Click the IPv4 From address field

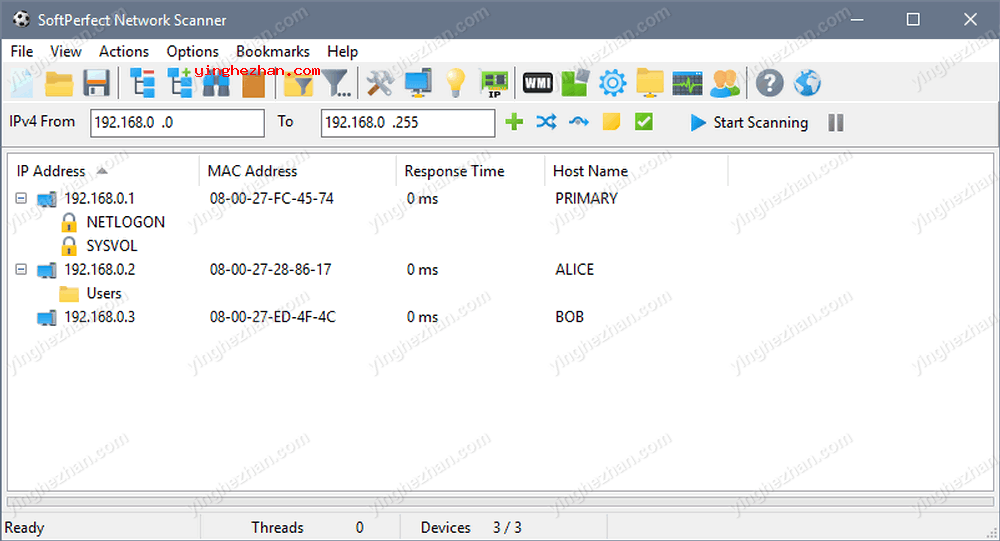(177, 123)
